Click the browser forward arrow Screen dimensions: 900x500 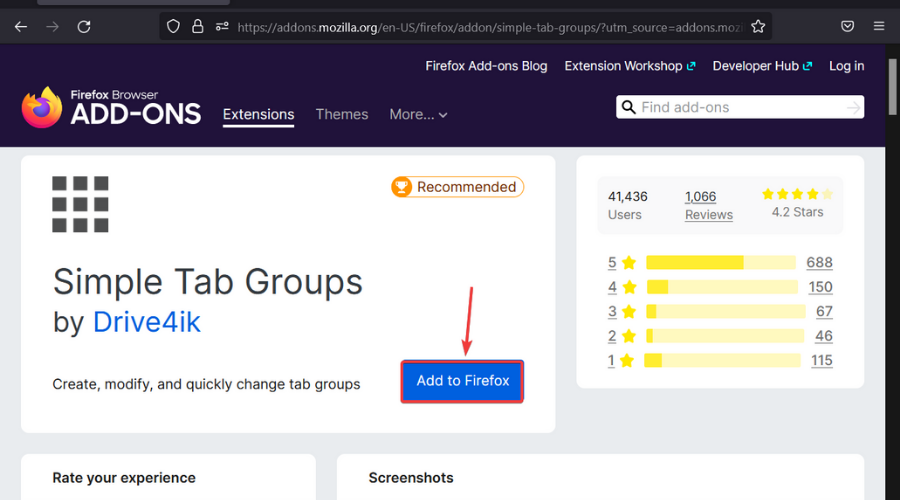click(x=52, y=26)
